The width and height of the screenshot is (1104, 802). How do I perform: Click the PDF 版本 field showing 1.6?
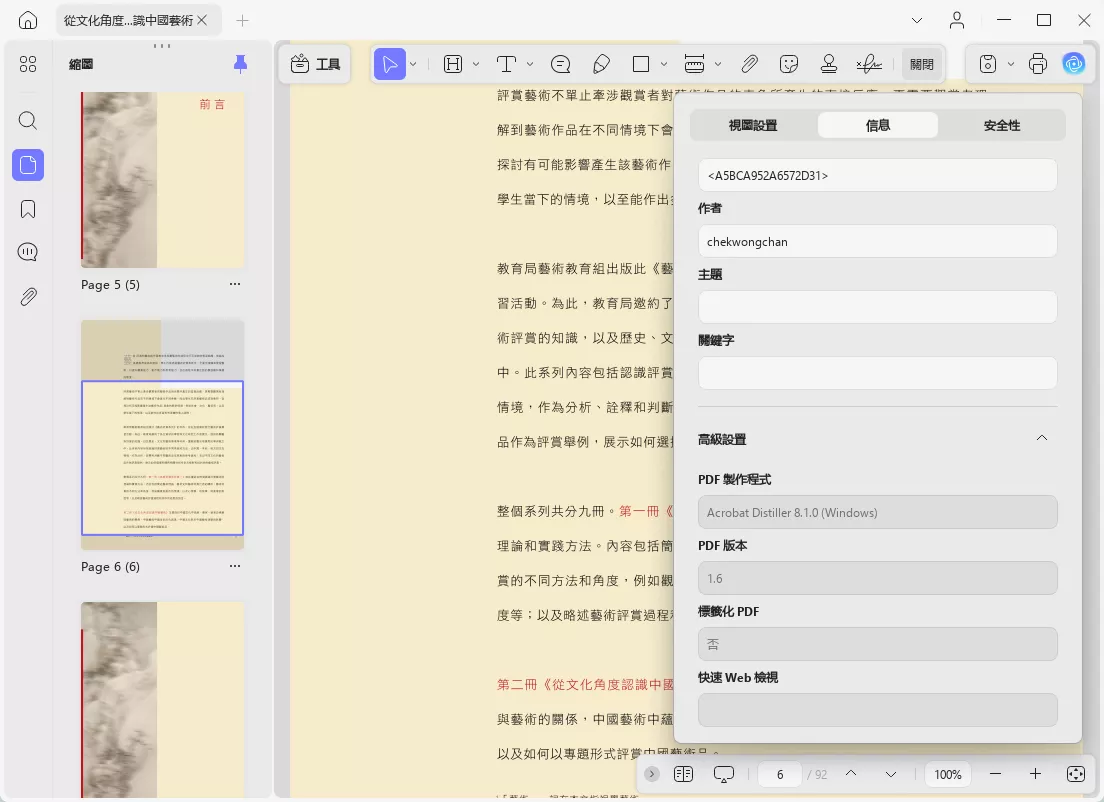click(x=877, y=578)
